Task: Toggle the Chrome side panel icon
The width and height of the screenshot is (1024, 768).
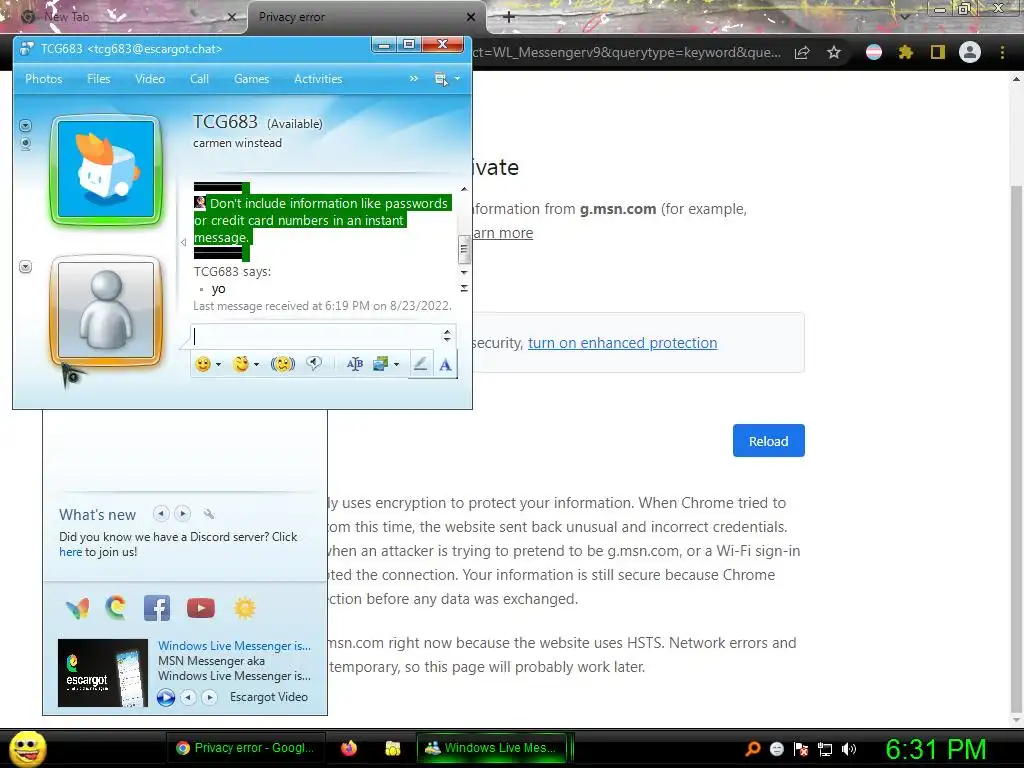Action: pos(937,52)
